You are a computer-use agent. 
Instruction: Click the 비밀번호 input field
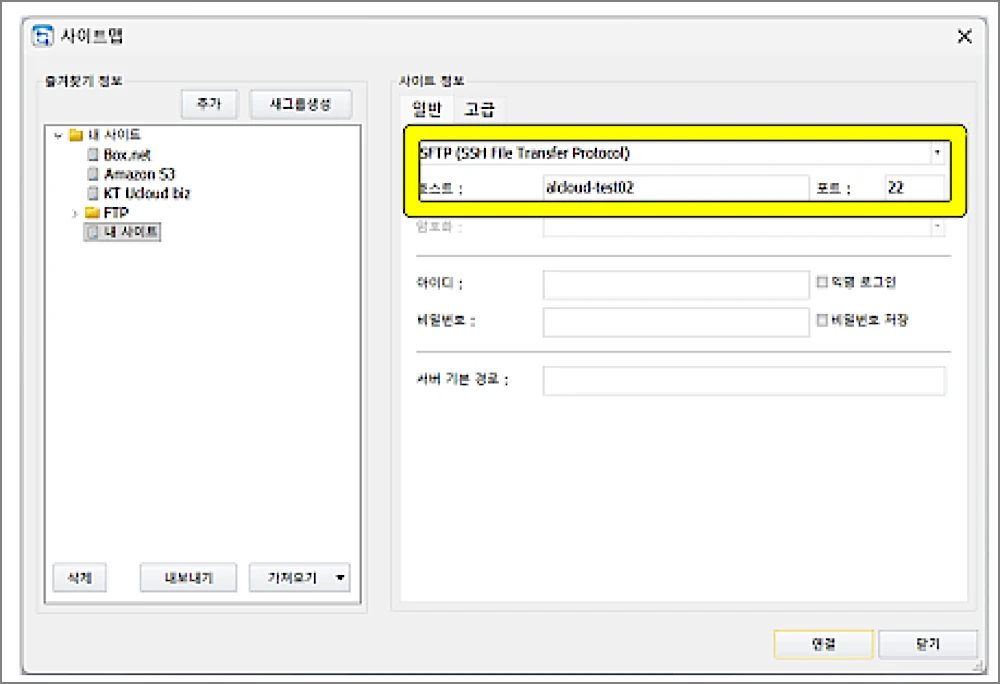(676, 323)
